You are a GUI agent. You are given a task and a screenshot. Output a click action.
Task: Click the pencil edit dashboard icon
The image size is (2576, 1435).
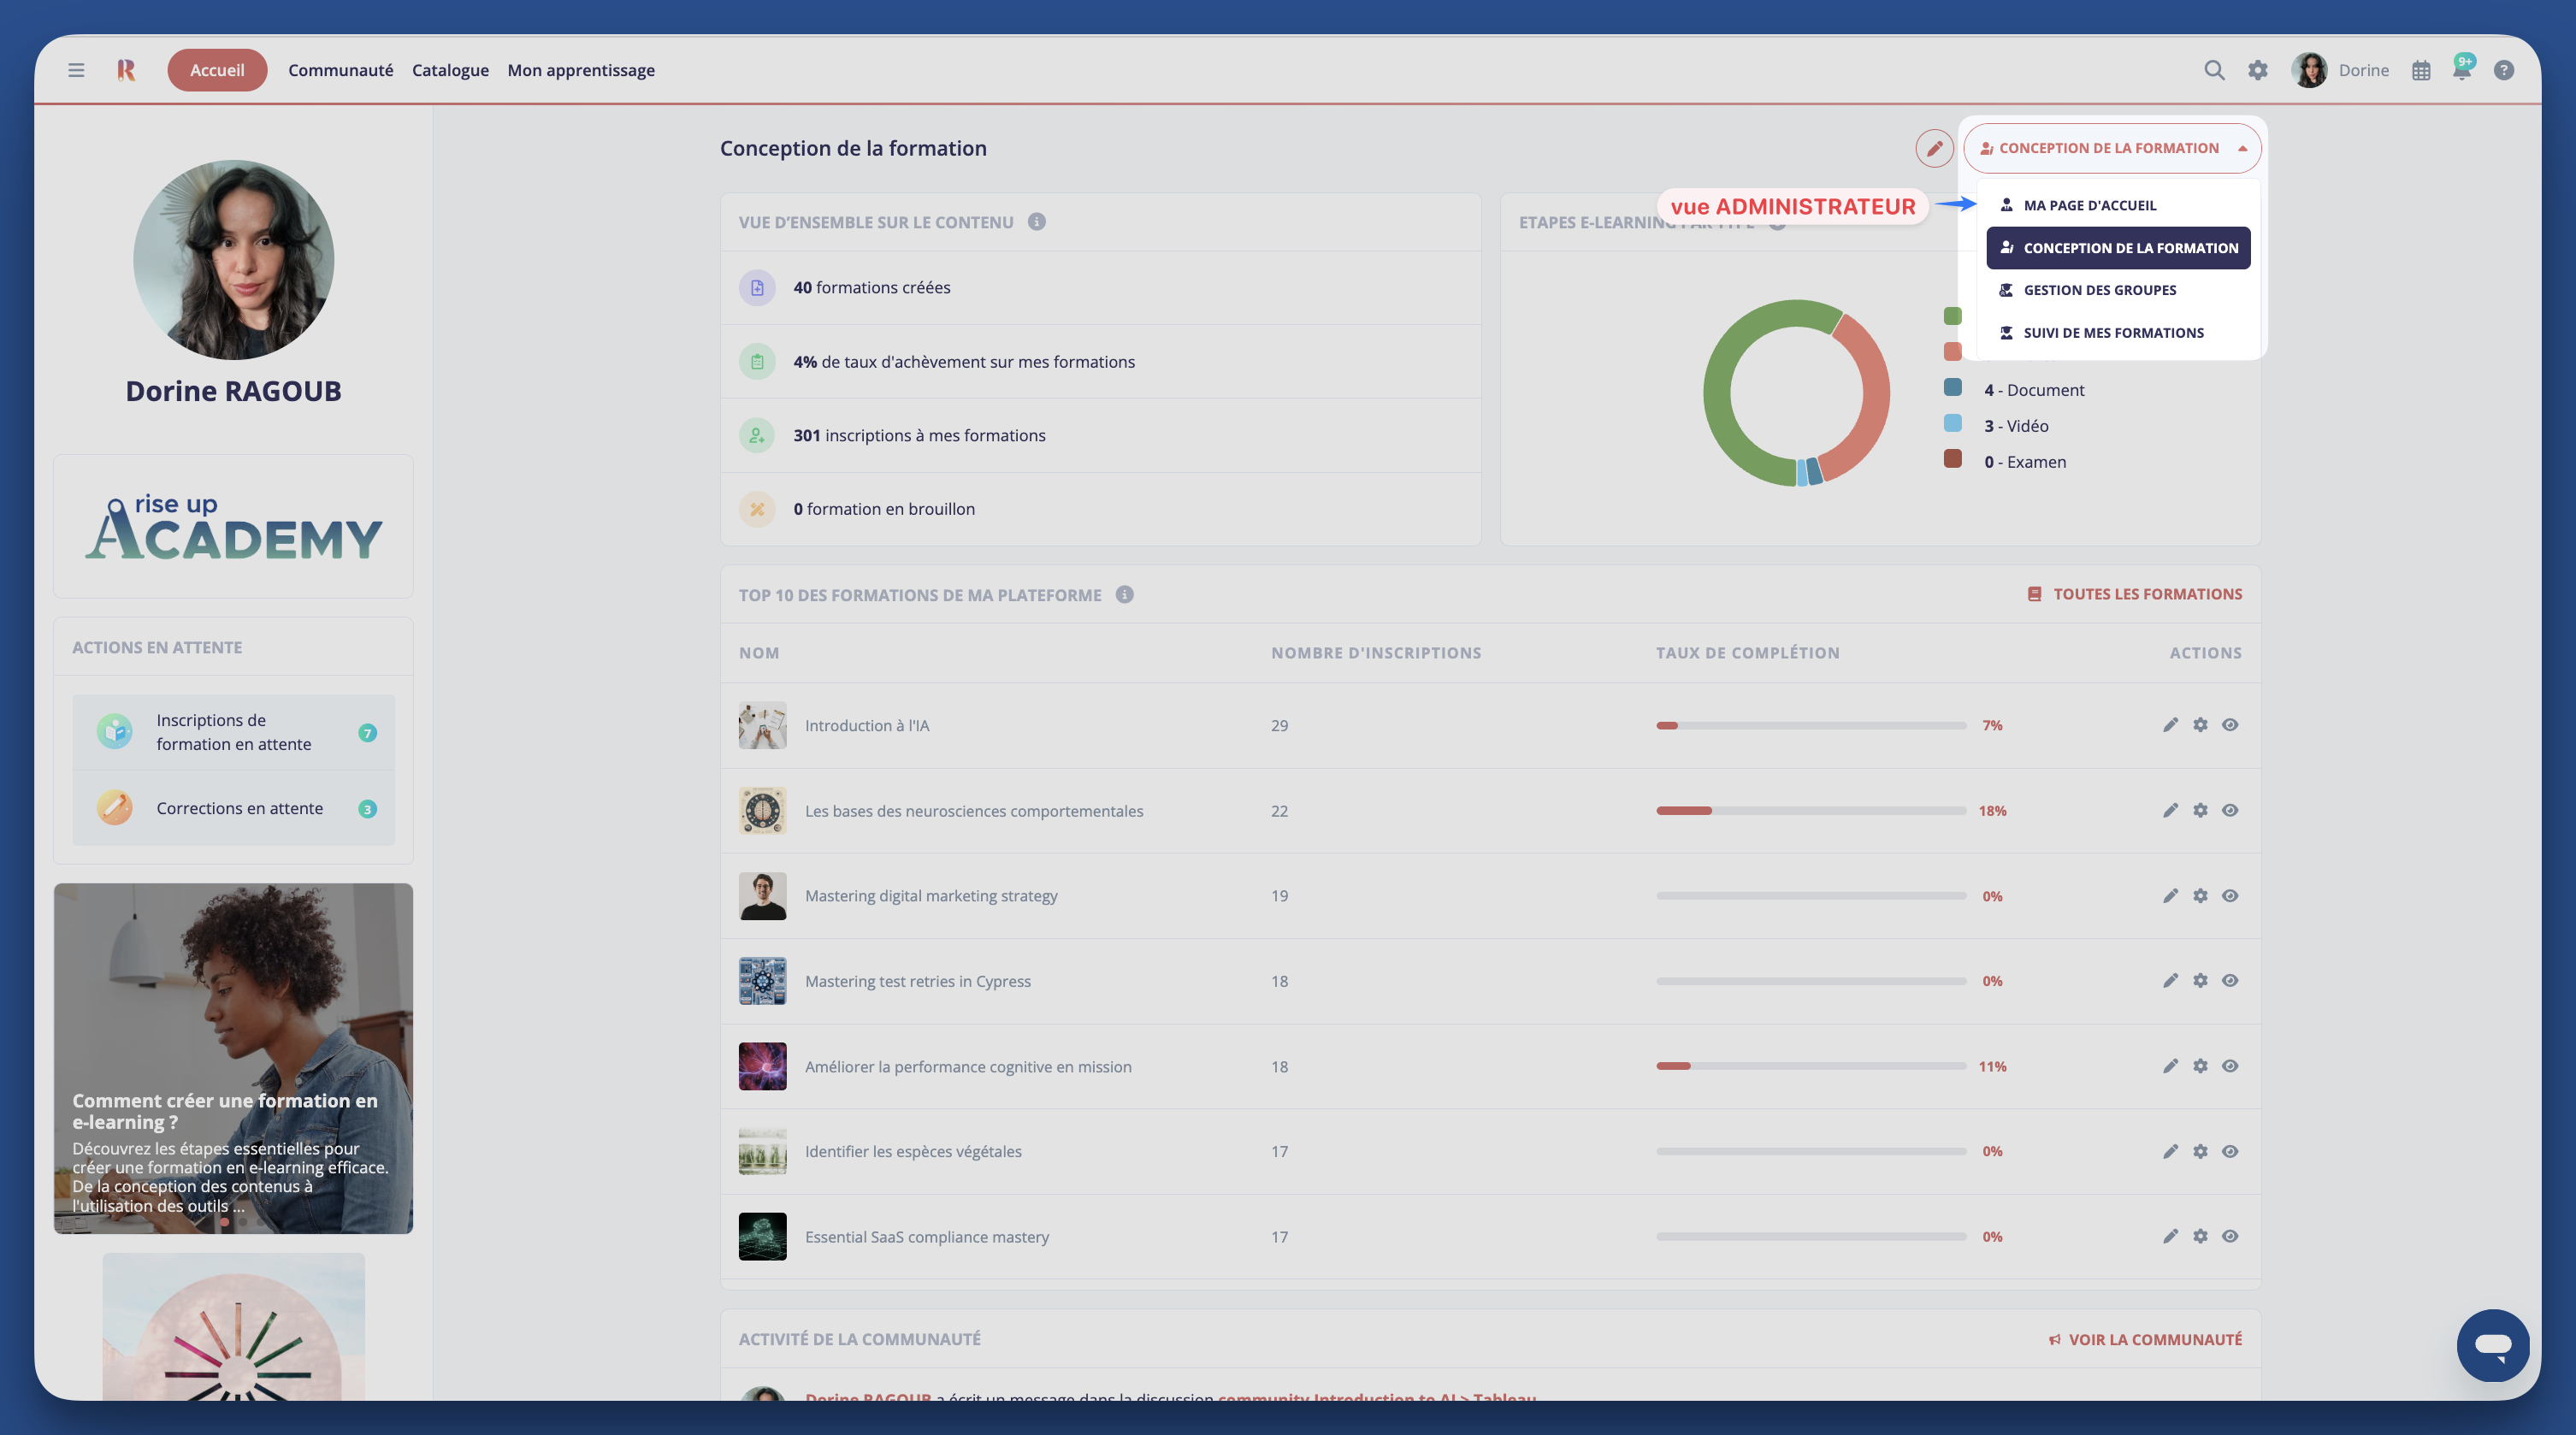click(x=1934, y=148)
